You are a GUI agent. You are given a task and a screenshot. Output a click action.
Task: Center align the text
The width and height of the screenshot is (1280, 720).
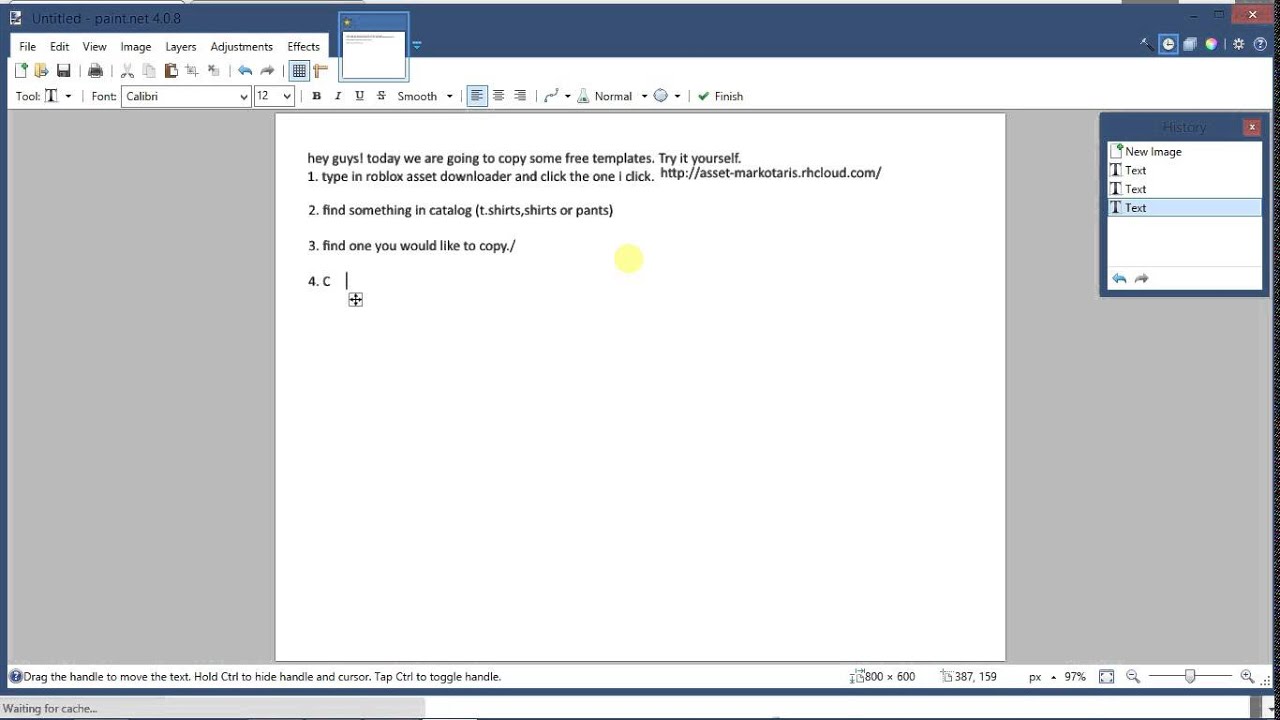pos(498,96)
